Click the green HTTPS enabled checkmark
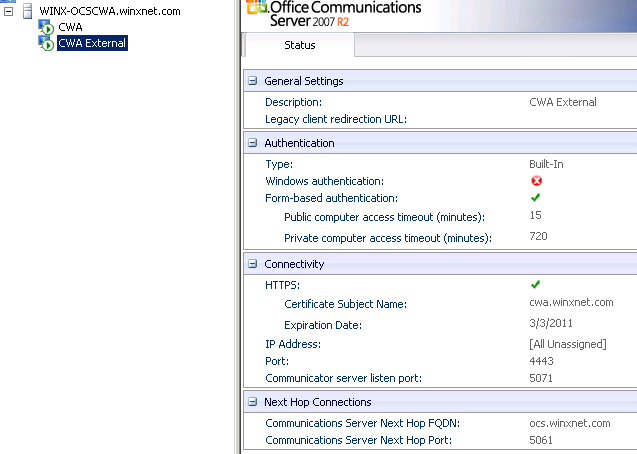The height and width of the screenshot is (454, 637). click(x=535, y=284)
